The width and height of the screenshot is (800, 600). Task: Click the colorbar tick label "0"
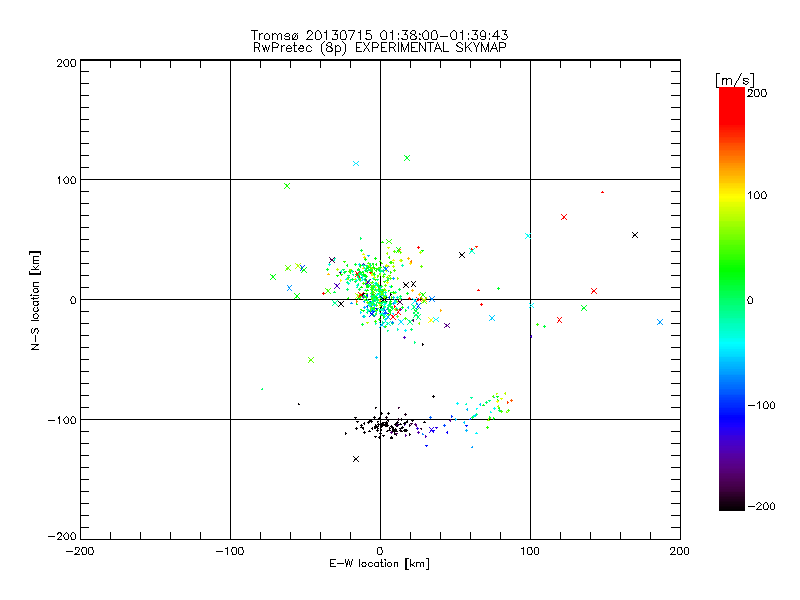[x=750, y=300]
